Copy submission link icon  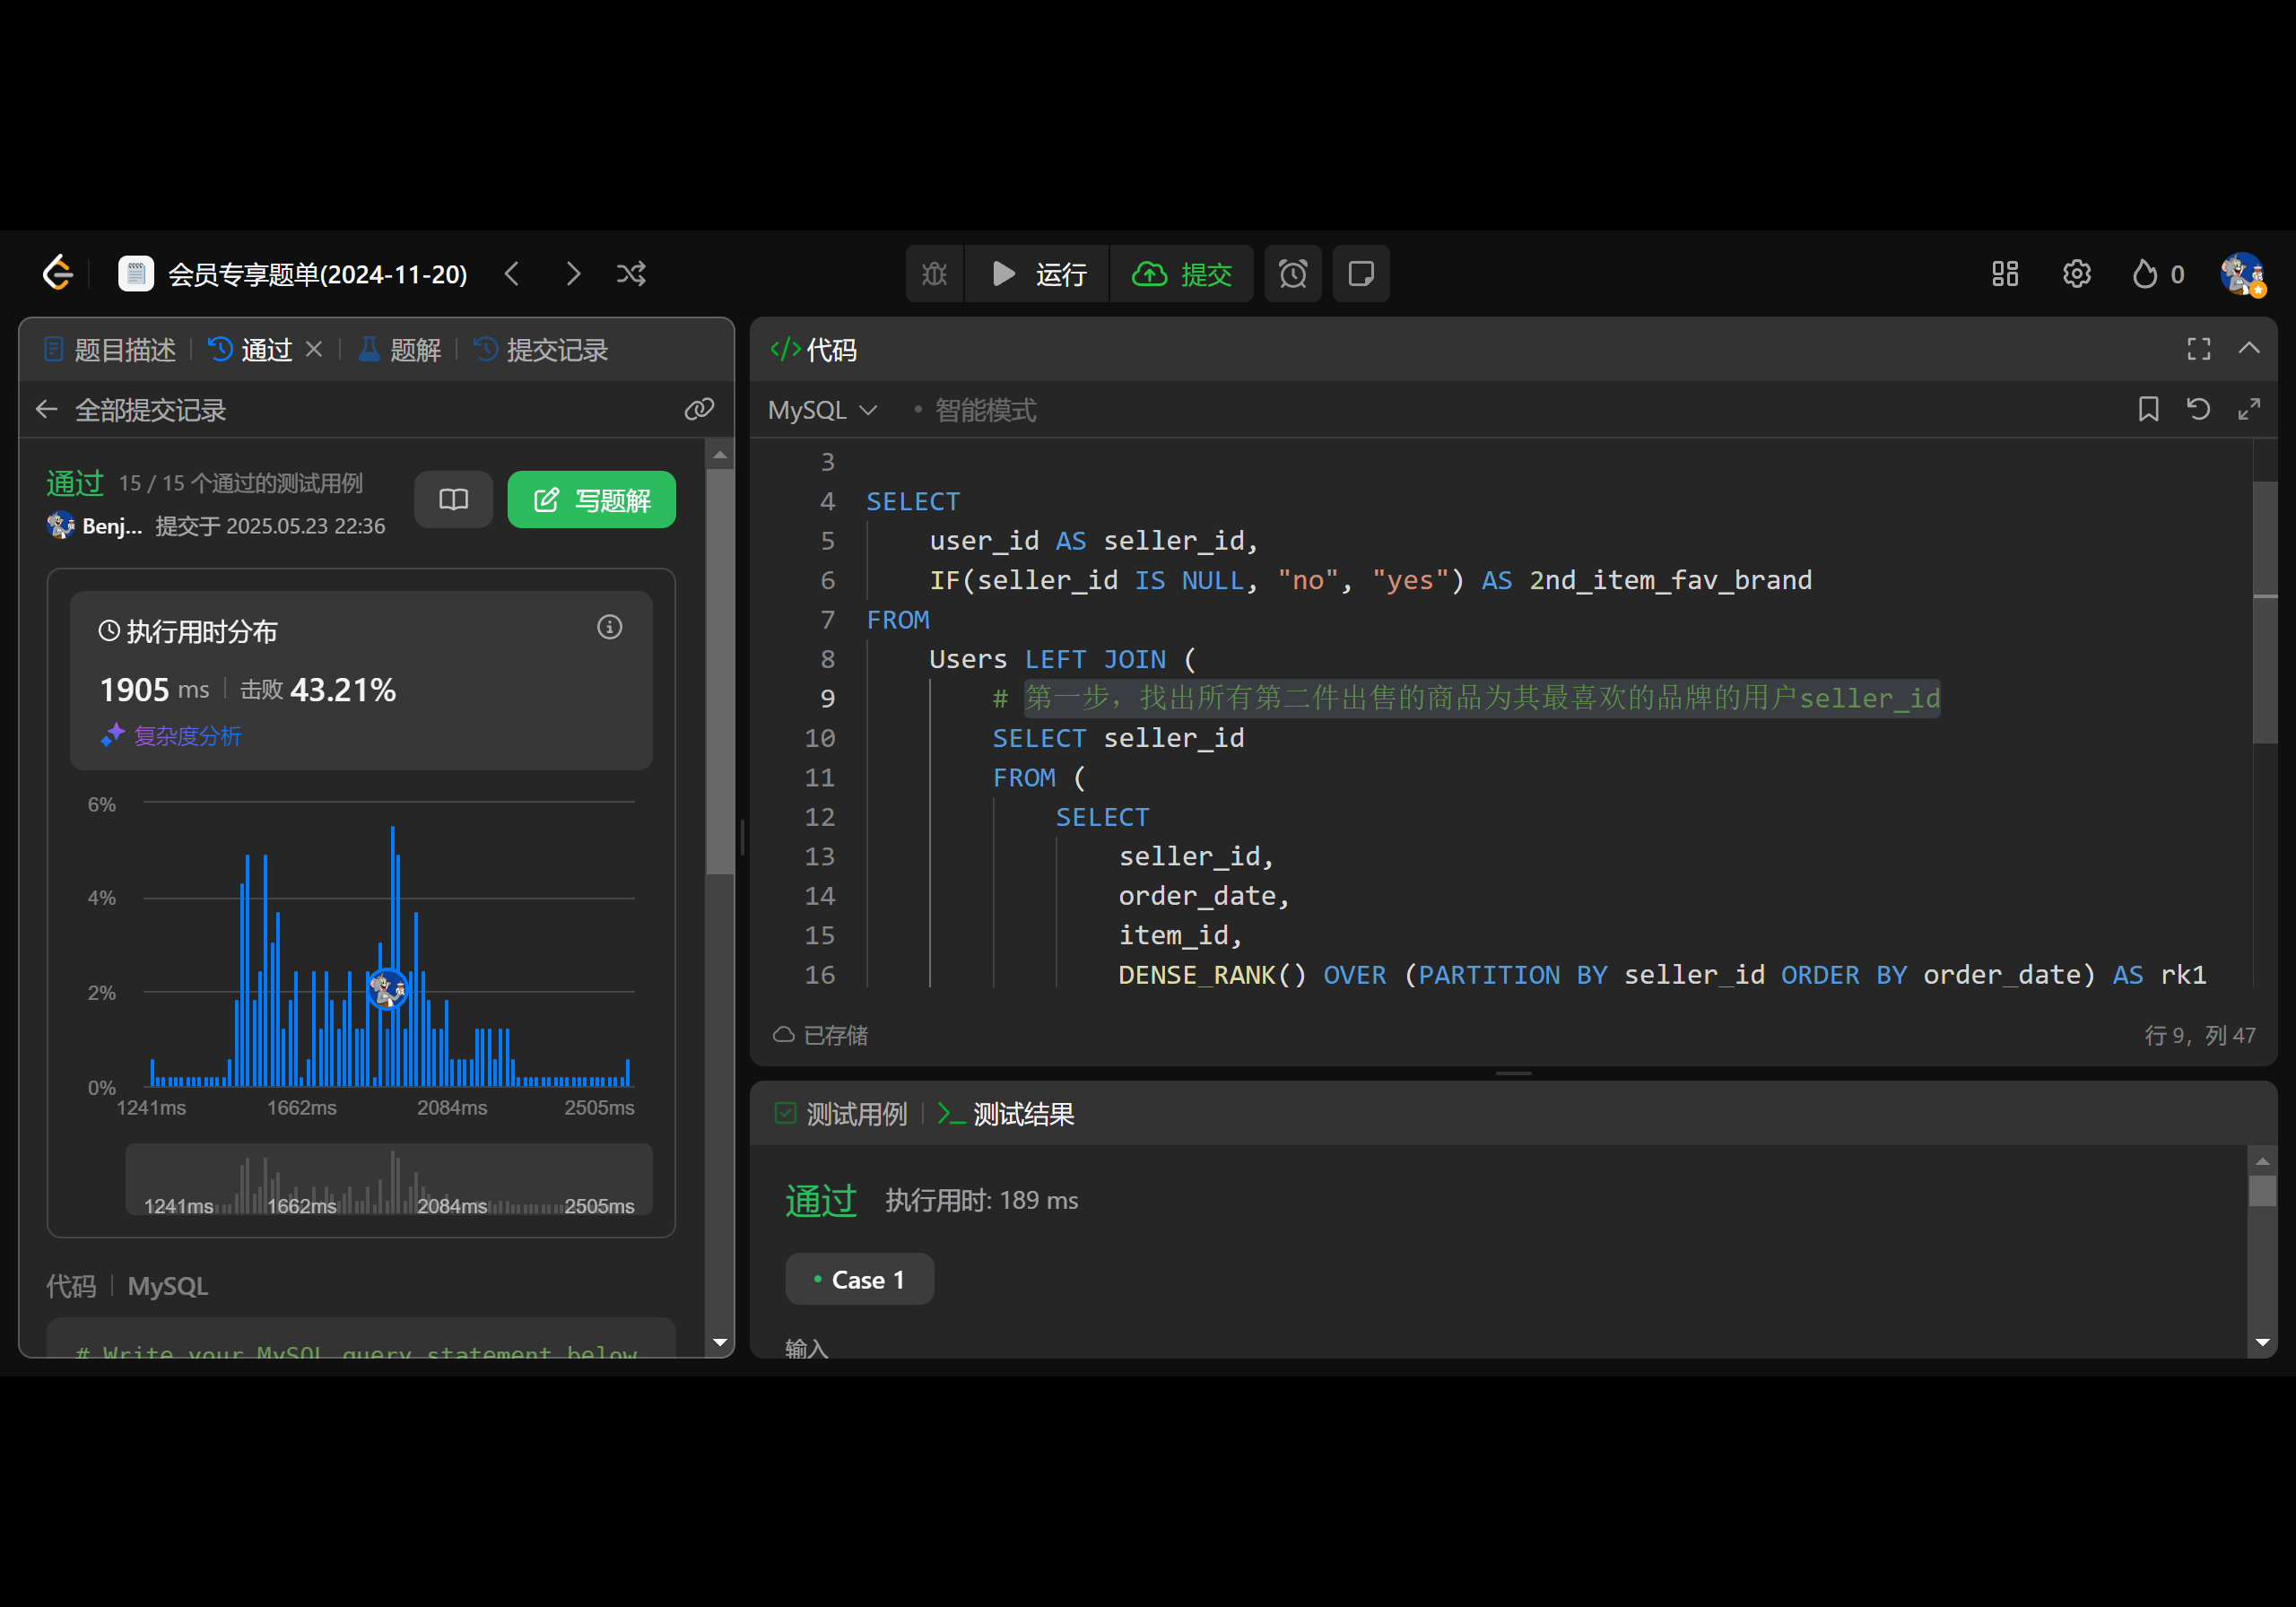699,409
